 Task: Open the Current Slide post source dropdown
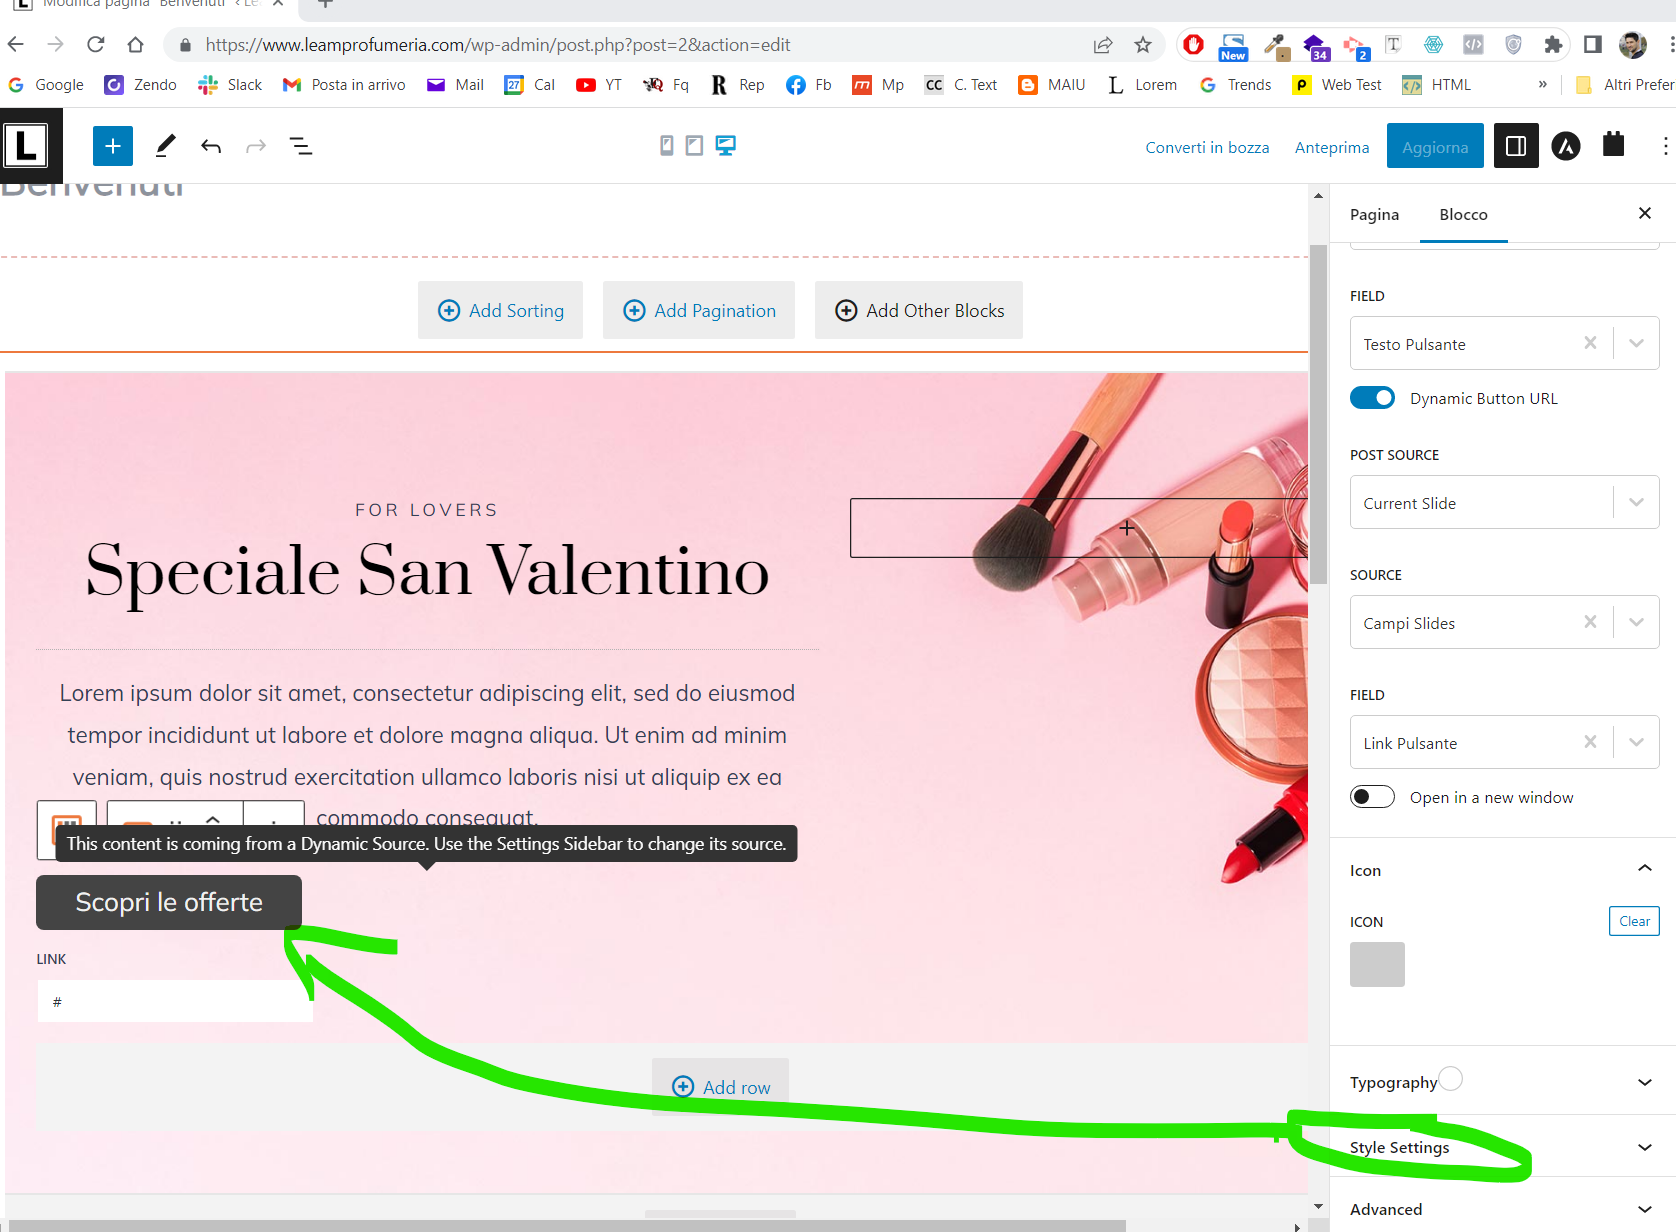[x=1636, y=502]
